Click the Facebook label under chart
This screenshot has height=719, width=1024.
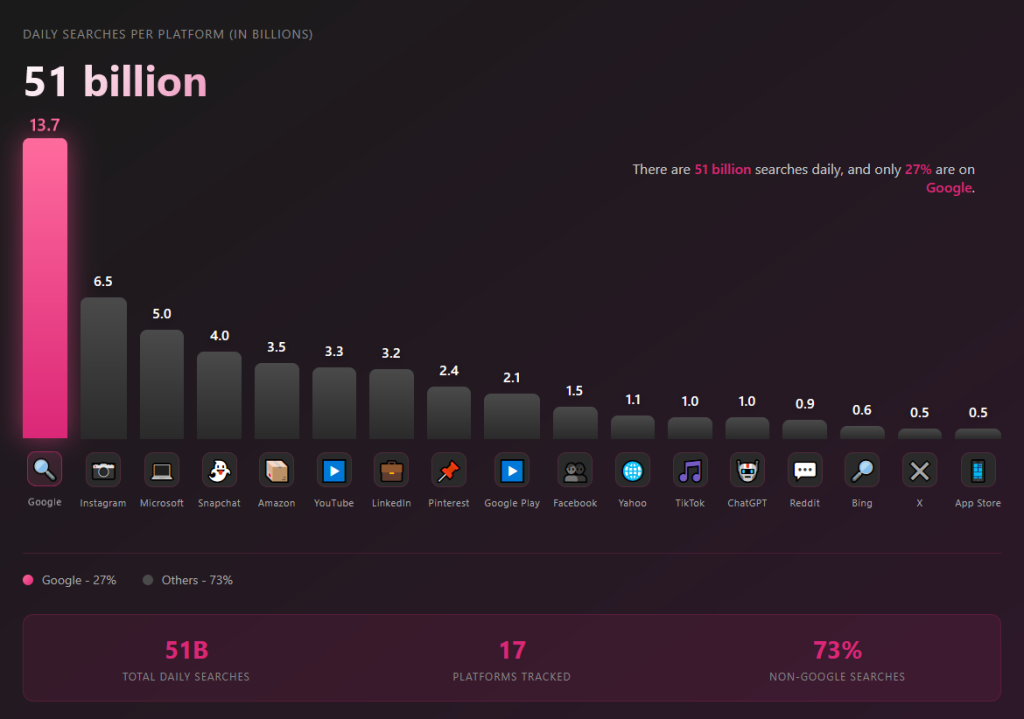575,503
